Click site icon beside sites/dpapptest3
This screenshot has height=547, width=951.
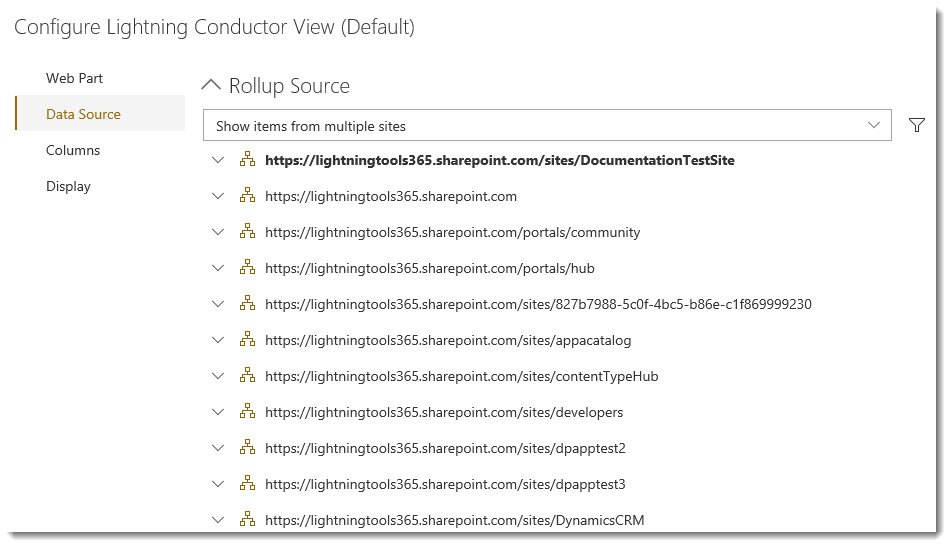click(x=247, y=483)
